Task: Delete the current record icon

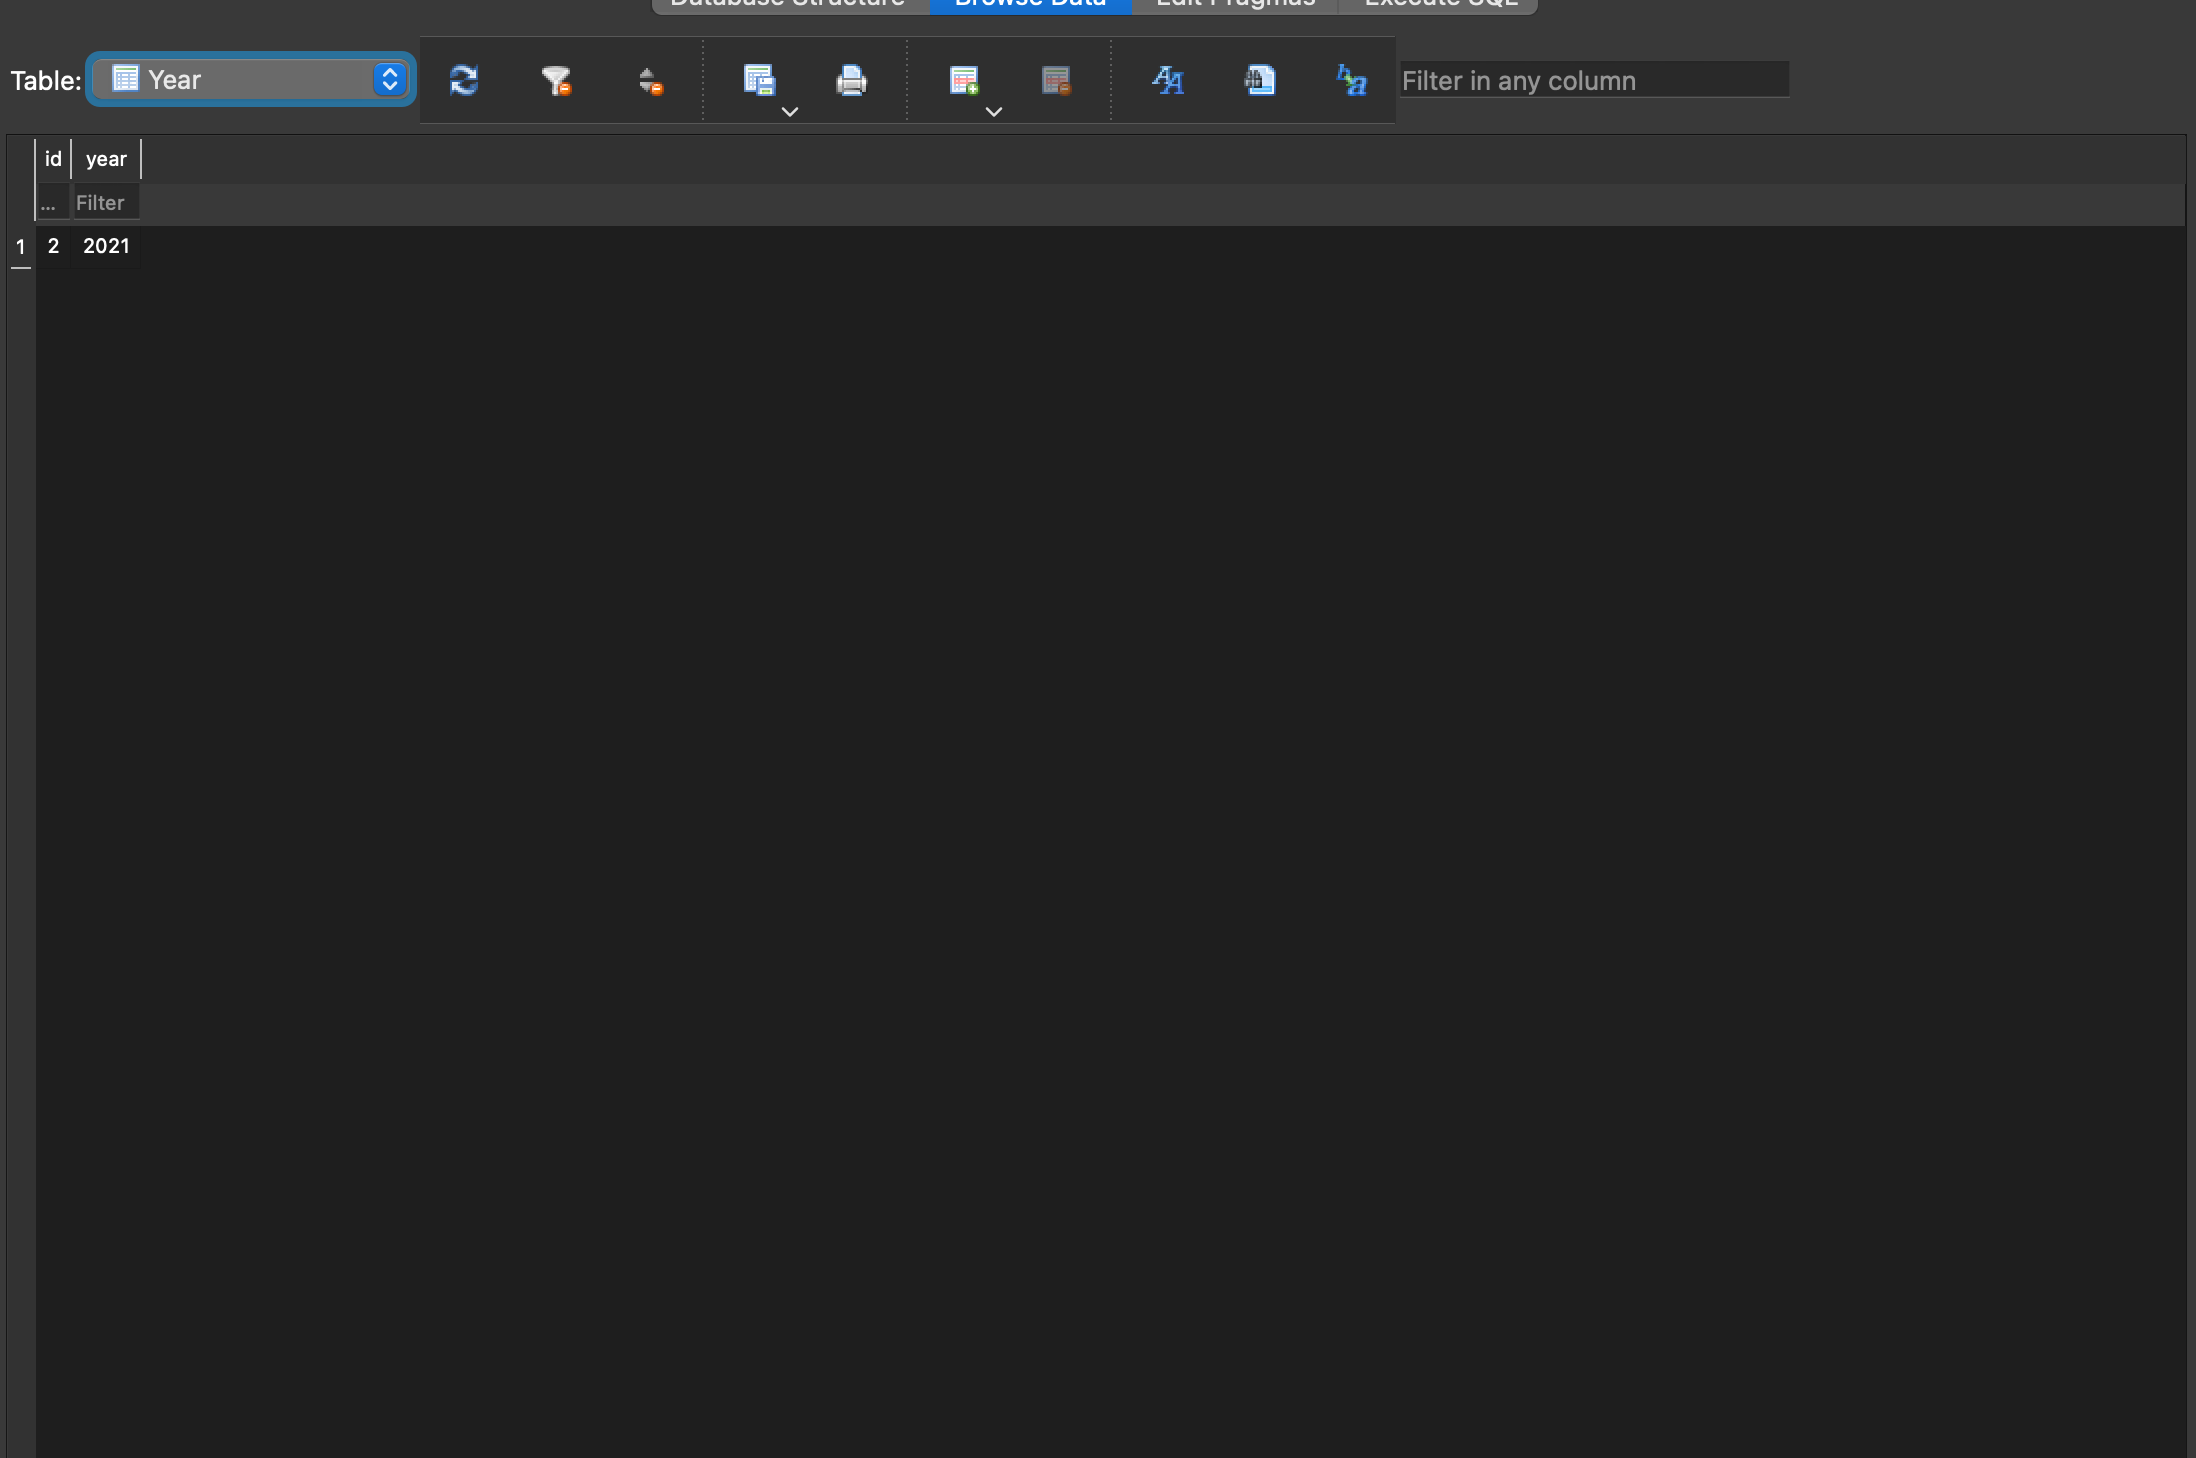Action: click(1056, 80)
